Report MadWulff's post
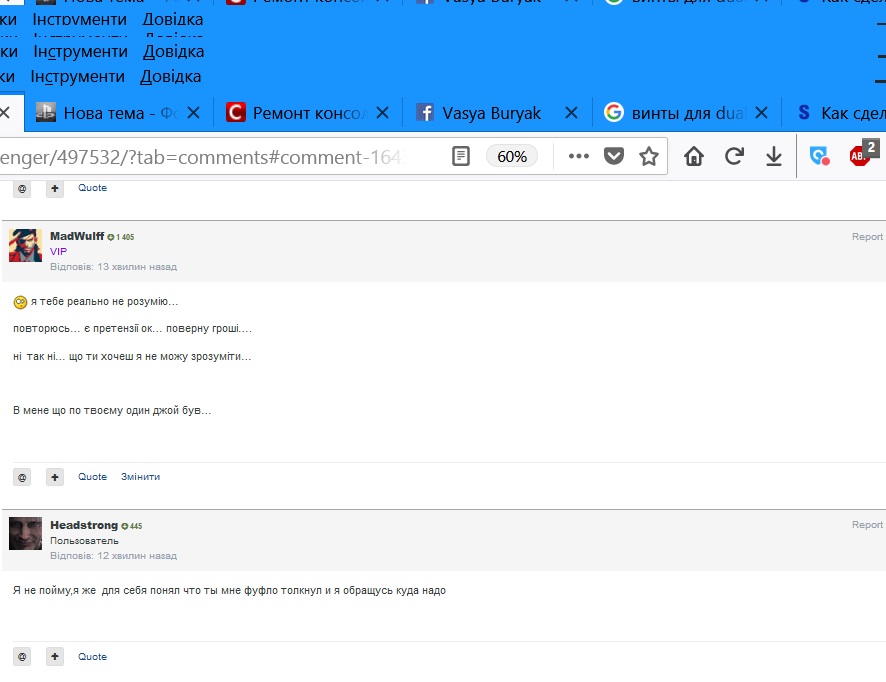Viewport: 886px width, 682px height. 867,237
